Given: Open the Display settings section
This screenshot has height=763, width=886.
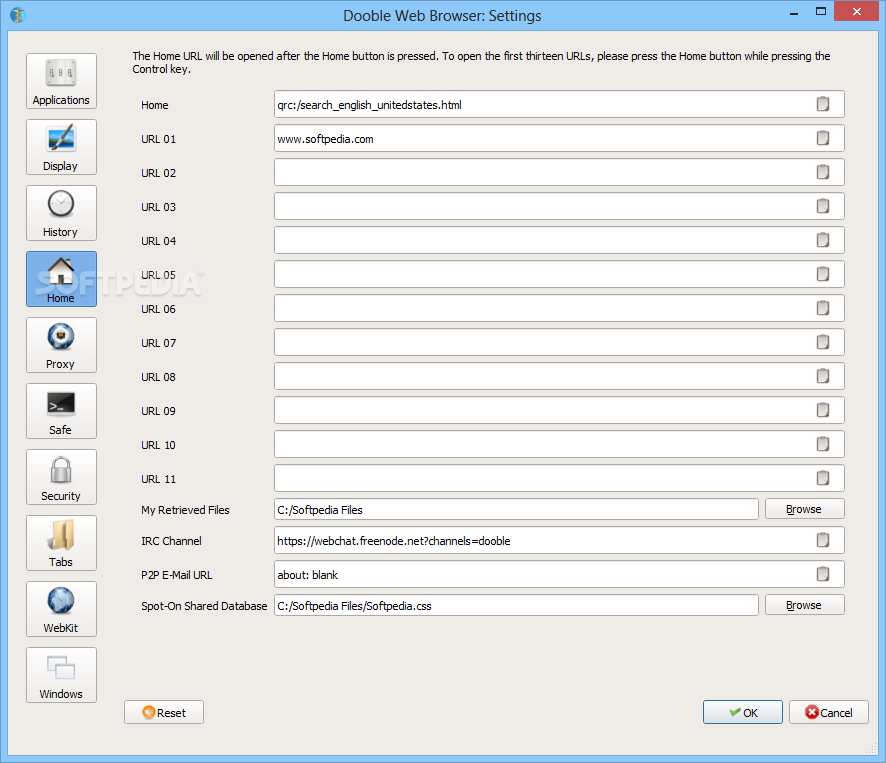Looking at the screenshot, I should [61, 147].
